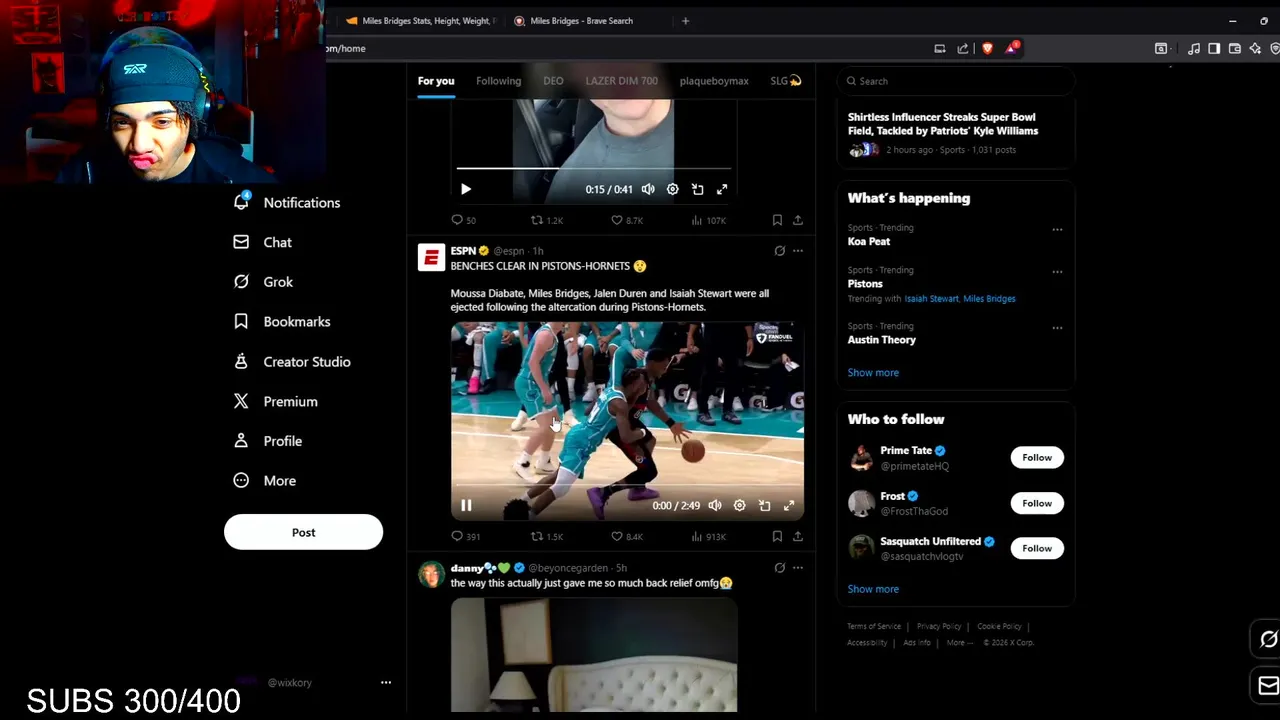Click the top video's progress bar
The height and width of the screenshot is (720, 1280).
click(594, 168)
